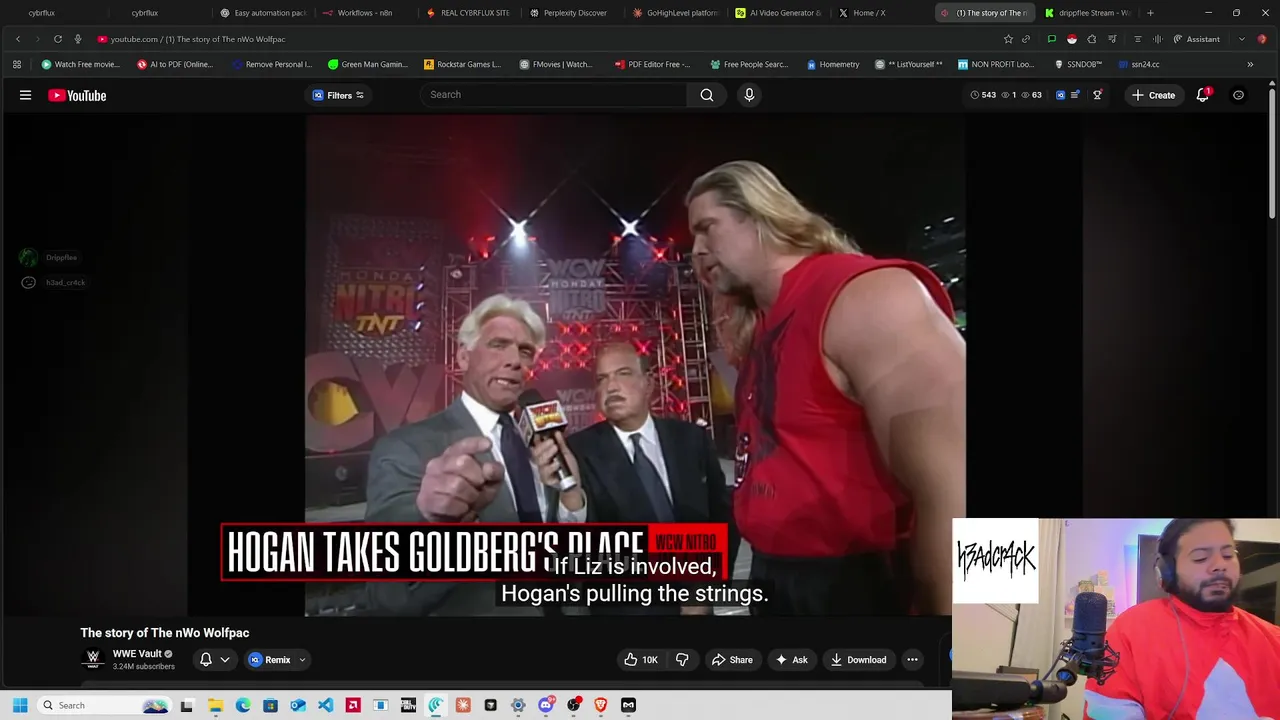
Task: Open the WWE Vault channel avatar
Action: (x=93, y=659)
